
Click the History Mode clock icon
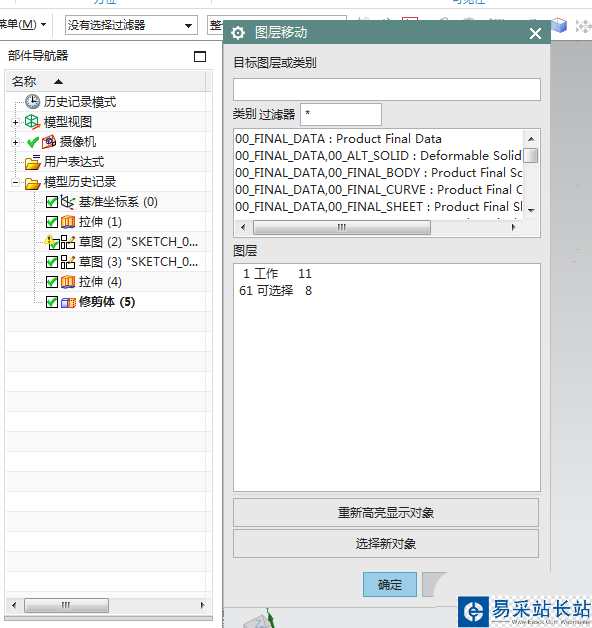[x=32, y=102]
